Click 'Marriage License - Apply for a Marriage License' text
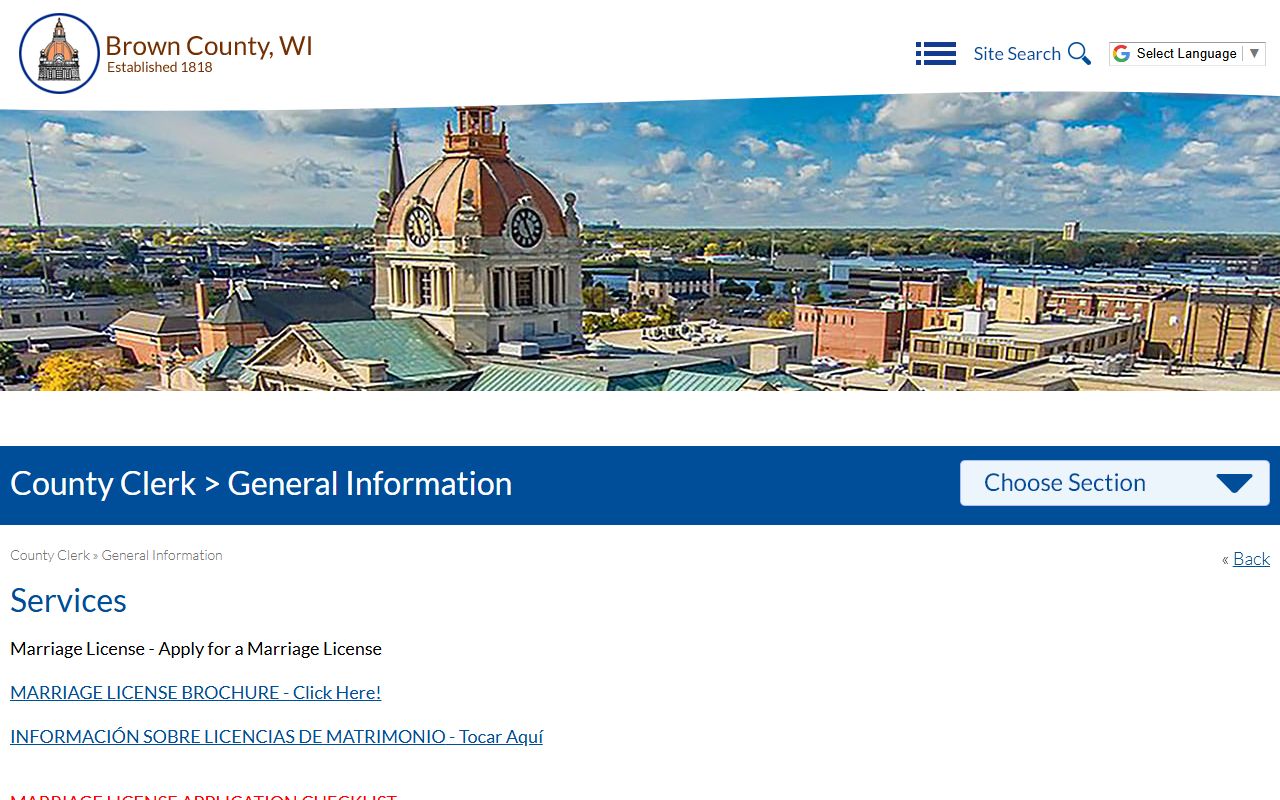Screen dimensions: 1280x800 tap(196, 648)
